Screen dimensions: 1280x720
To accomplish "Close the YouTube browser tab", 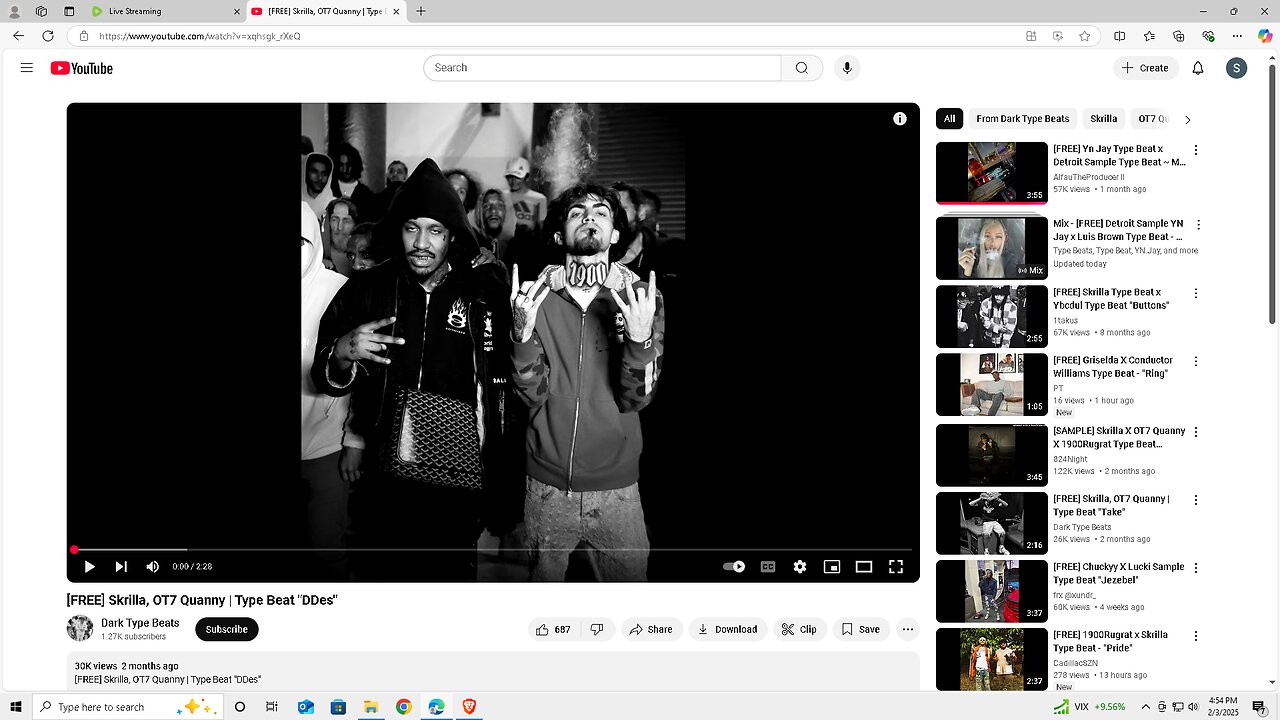I will [x=397, y=12].
